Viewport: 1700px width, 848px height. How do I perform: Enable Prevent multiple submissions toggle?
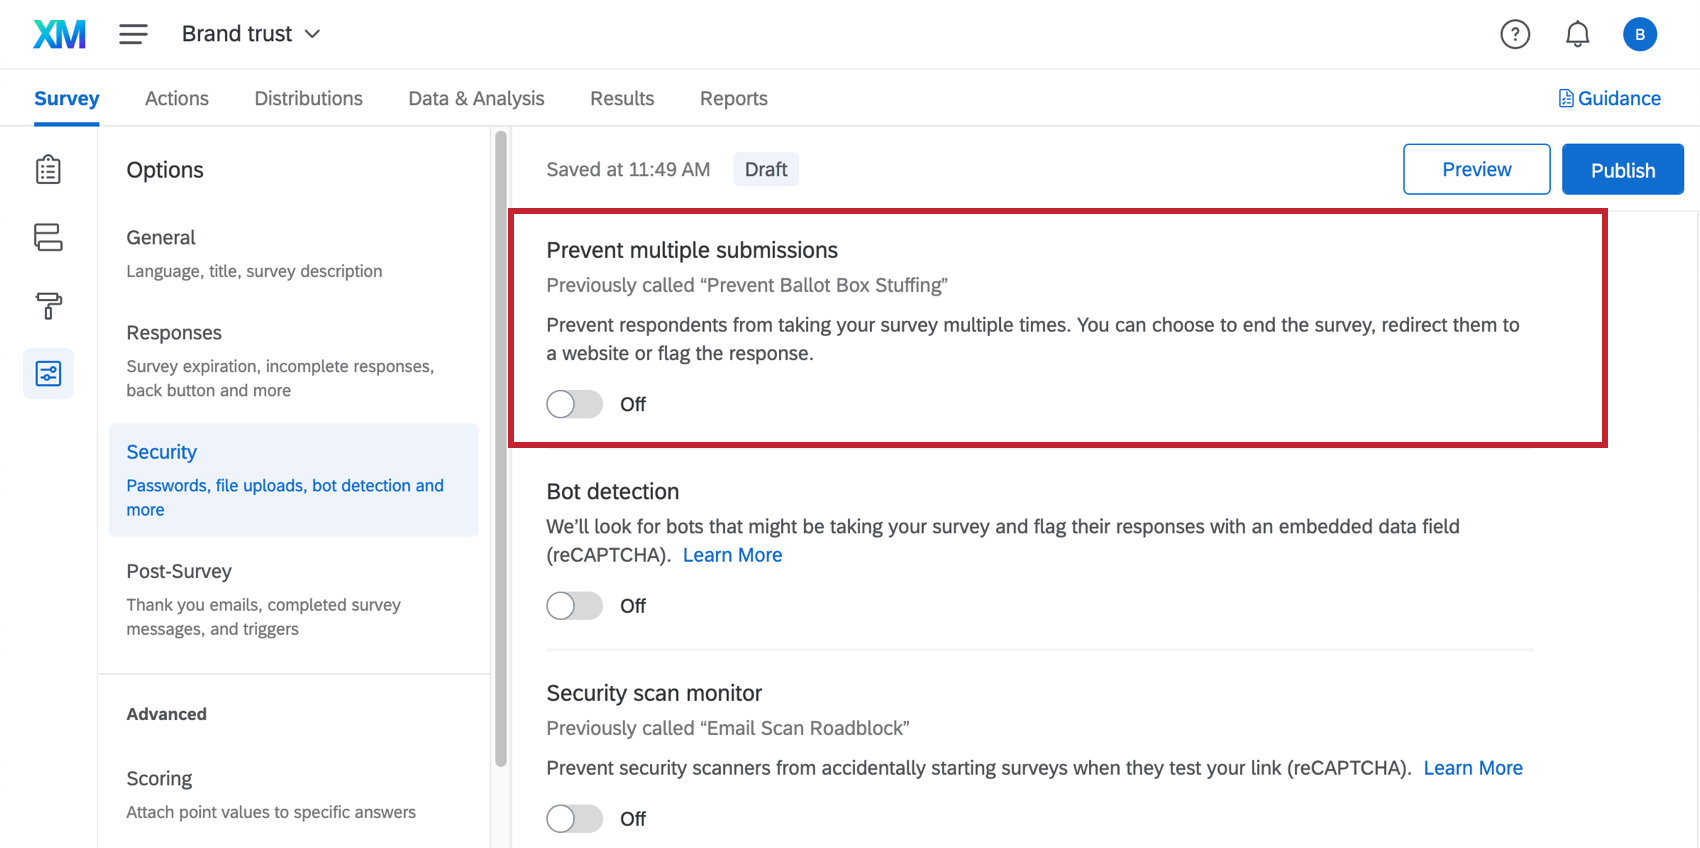574,404
